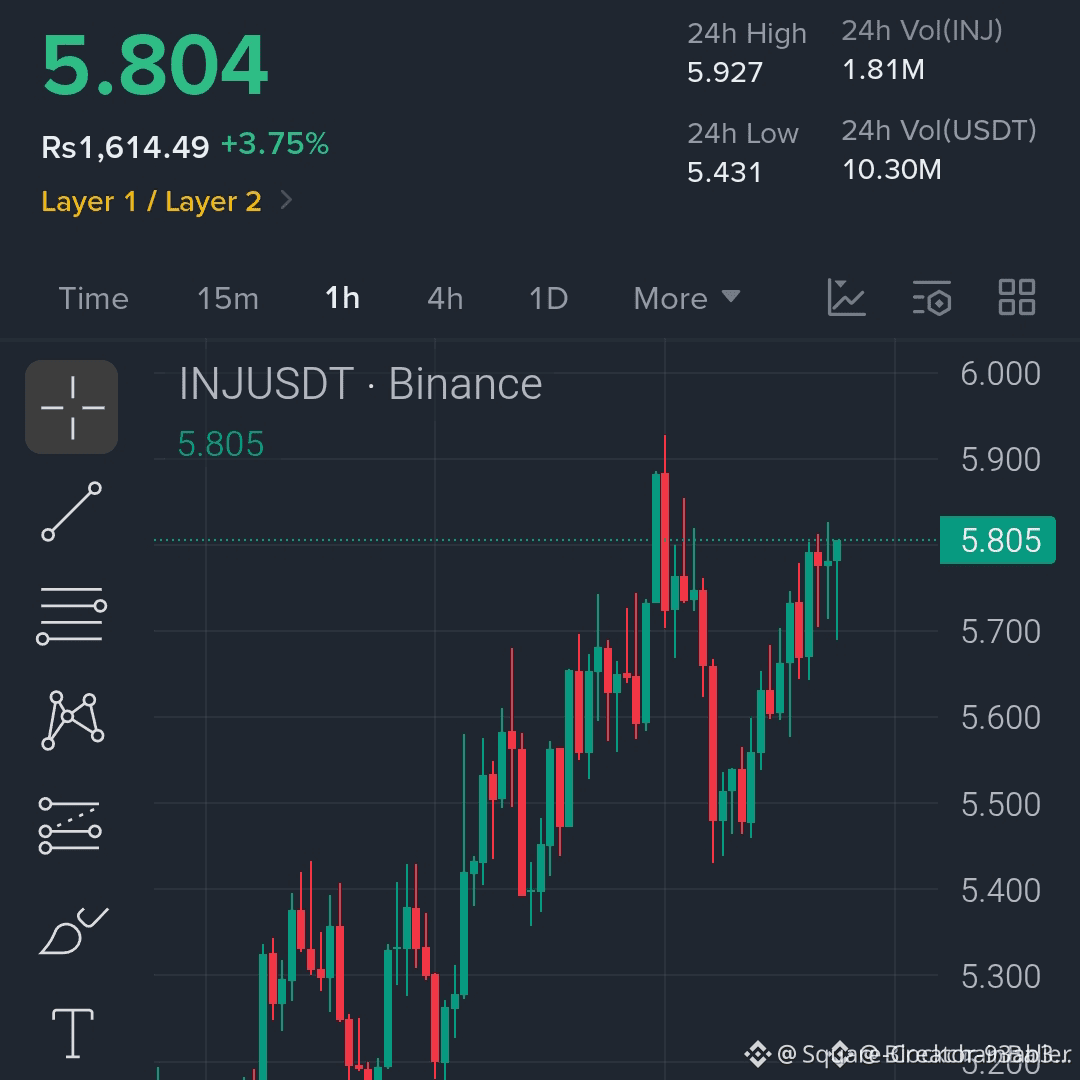Click the 24h Vol(INJ) value 1.81M

tap(883, 70)
